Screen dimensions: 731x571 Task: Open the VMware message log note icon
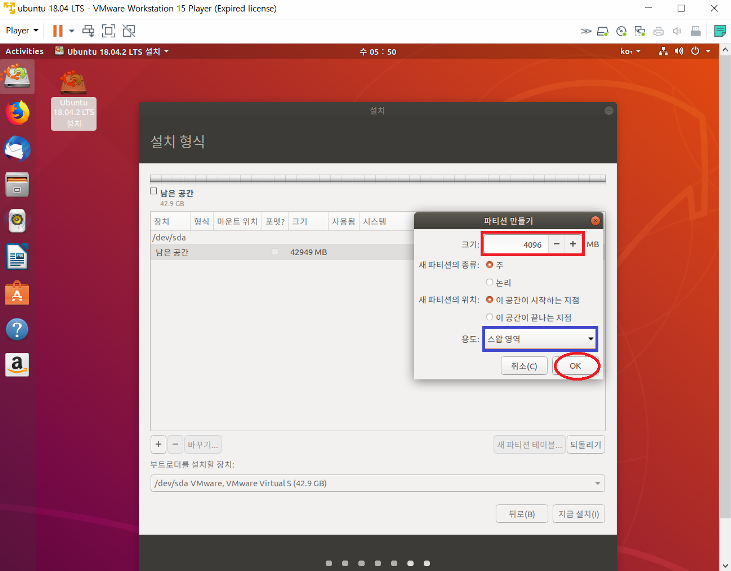tap(720, 31)
